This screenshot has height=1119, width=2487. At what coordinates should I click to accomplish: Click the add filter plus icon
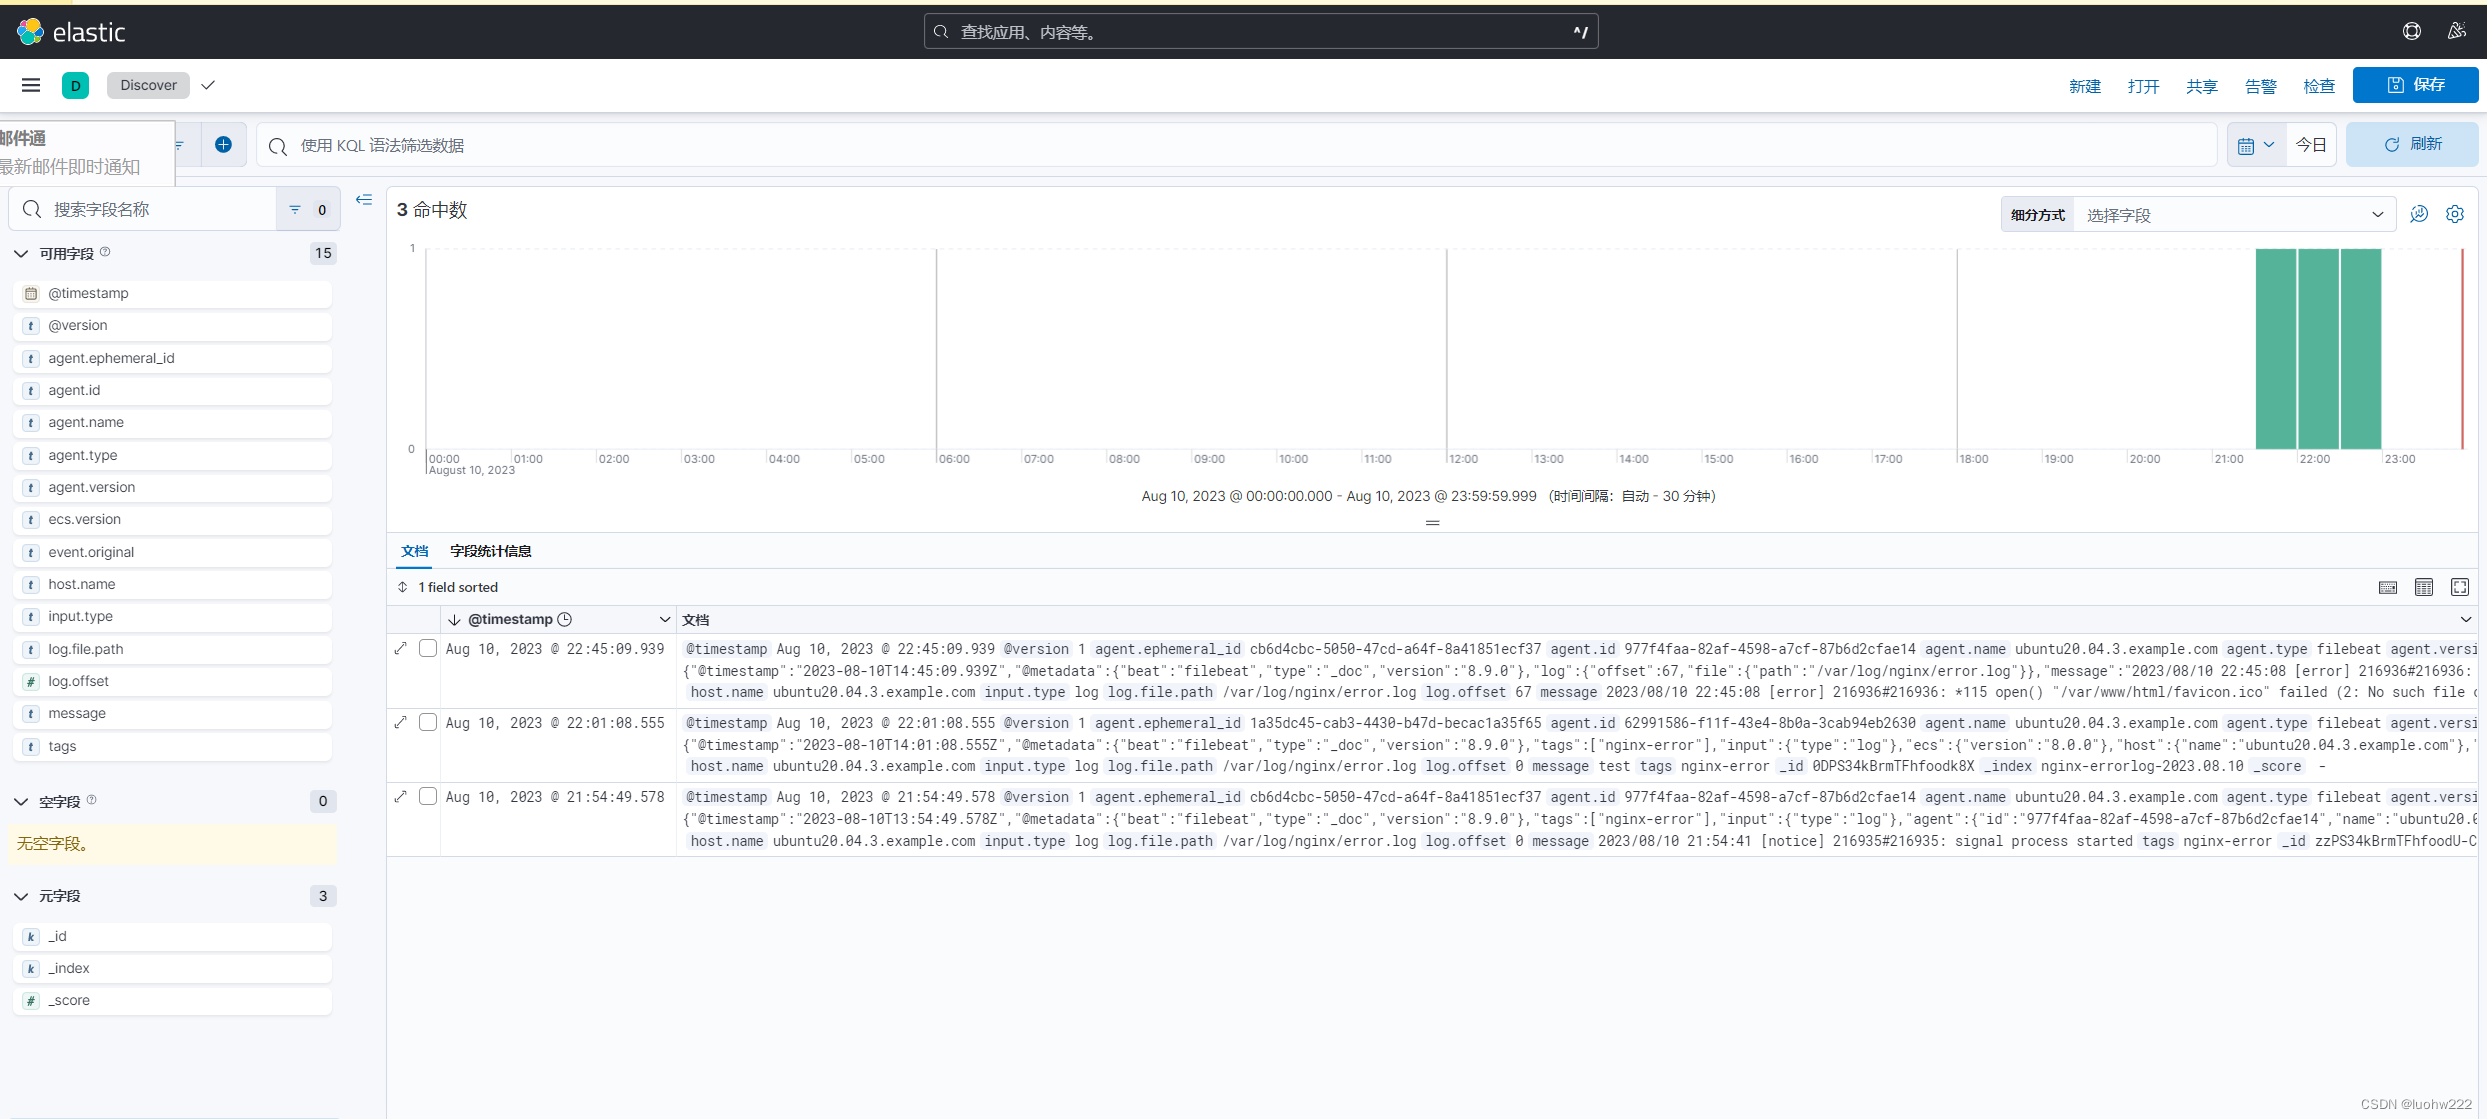click(223, 145)
